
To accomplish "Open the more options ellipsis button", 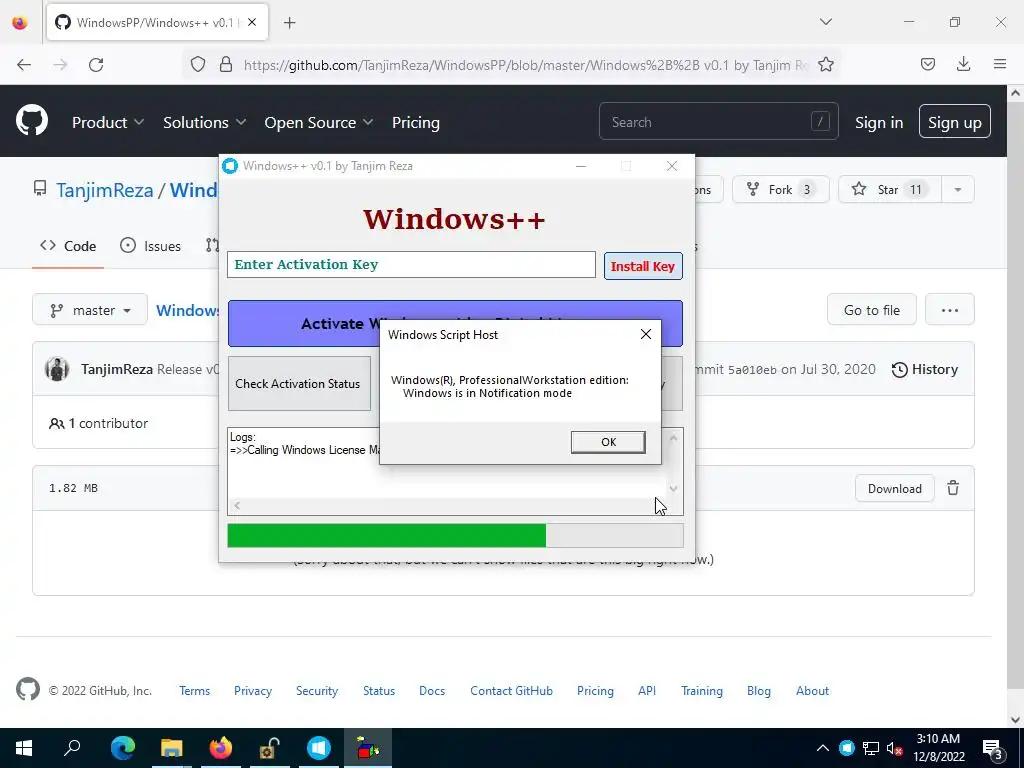I will 950,310.
